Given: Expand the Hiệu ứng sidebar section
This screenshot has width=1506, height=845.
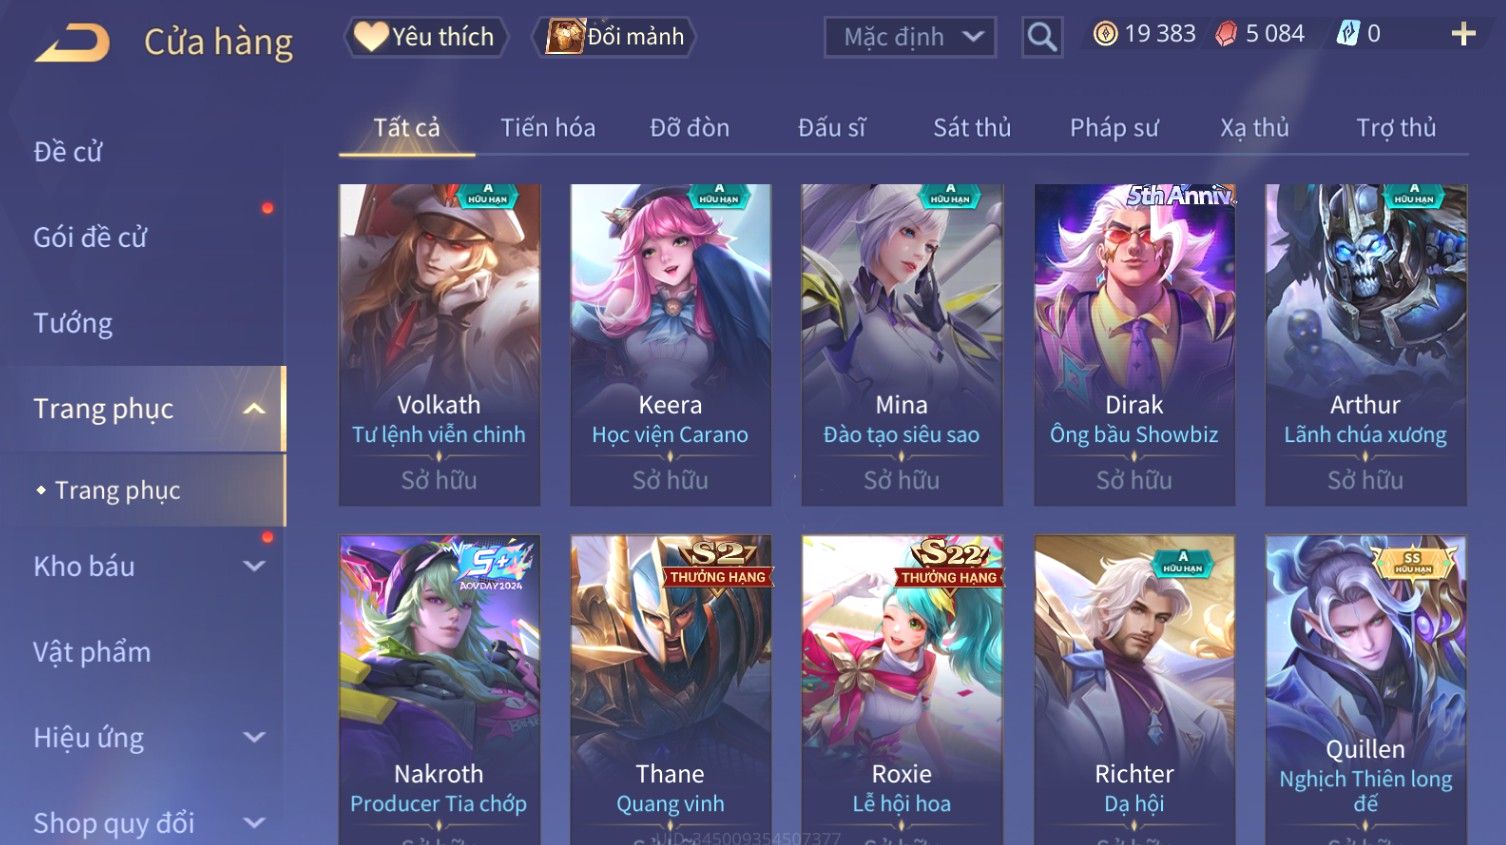Looking at the screenshot, I should (254, 738).
